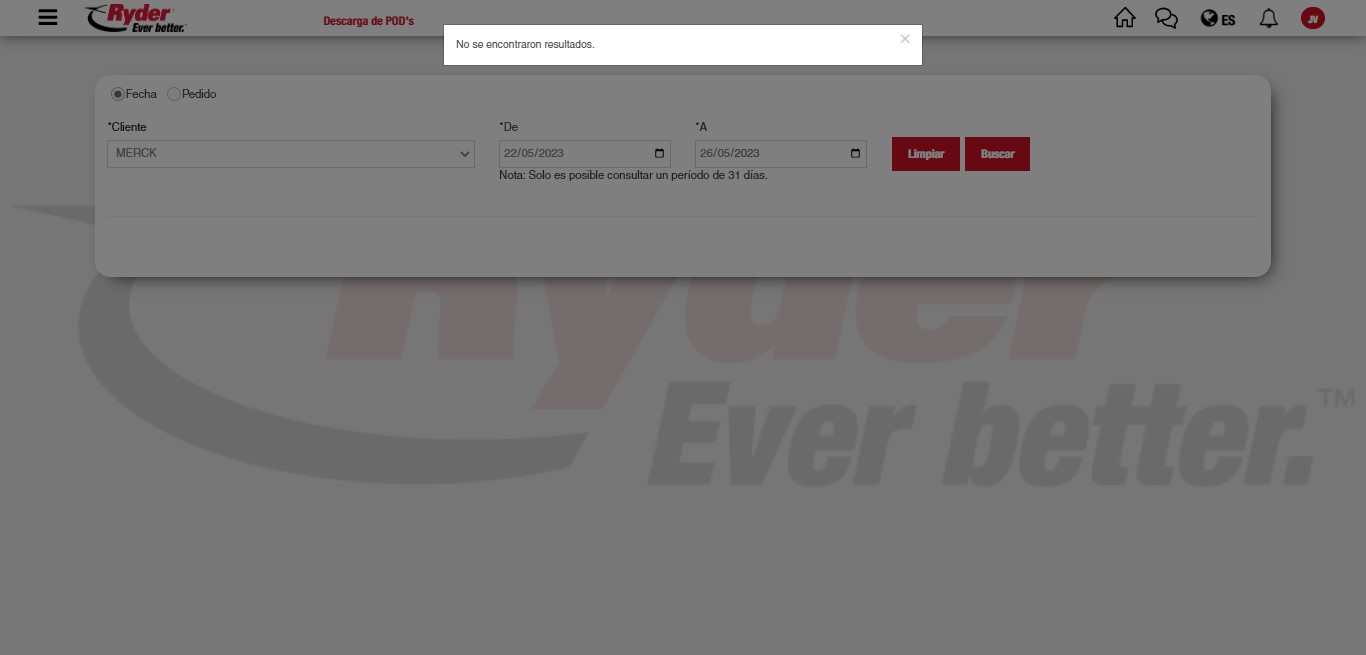Click the chevron arrow on the Cliente field
The image size is (1366, 655).
[464, 154]
